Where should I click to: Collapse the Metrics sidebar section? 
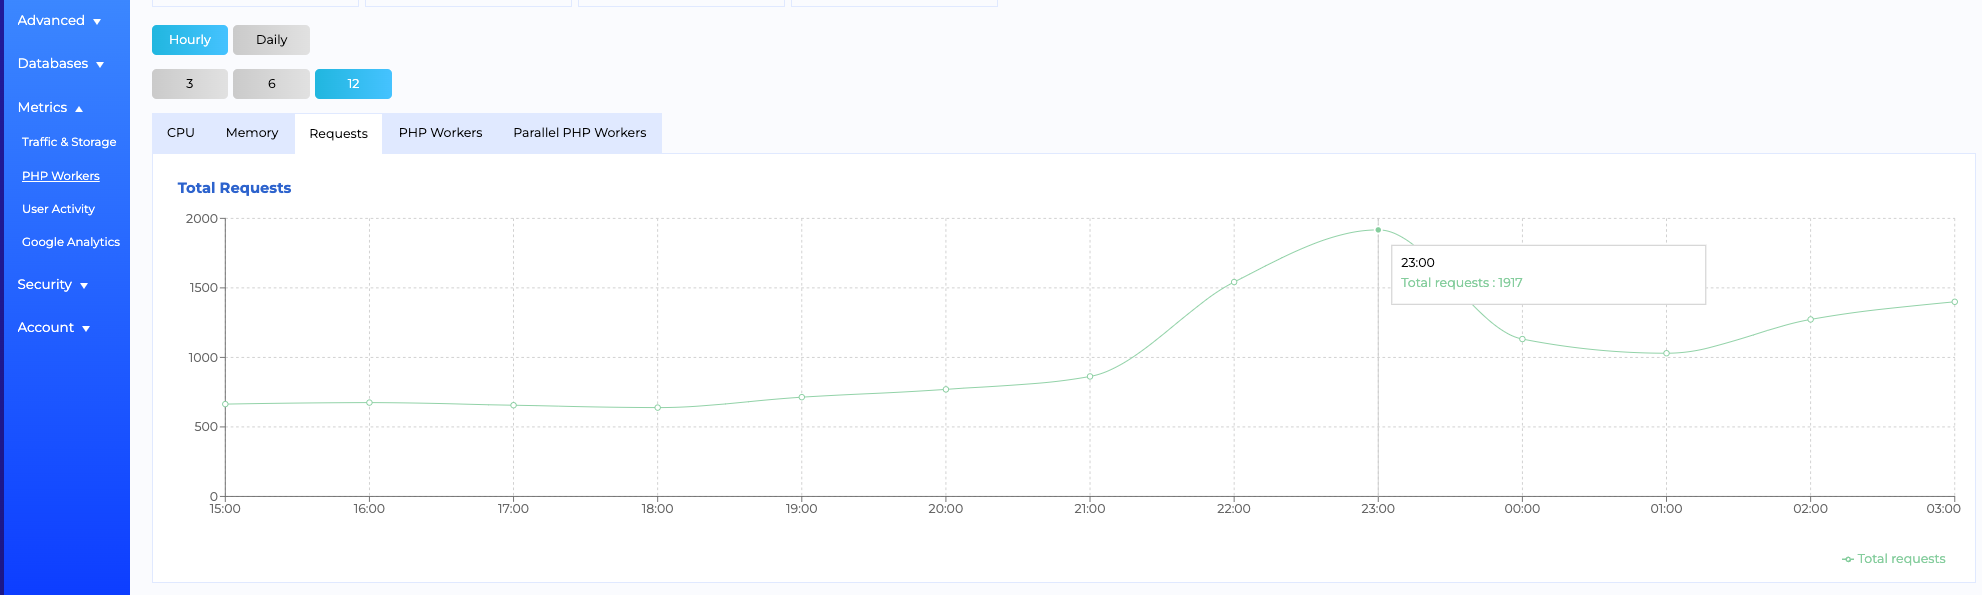(x=50, y=108)
